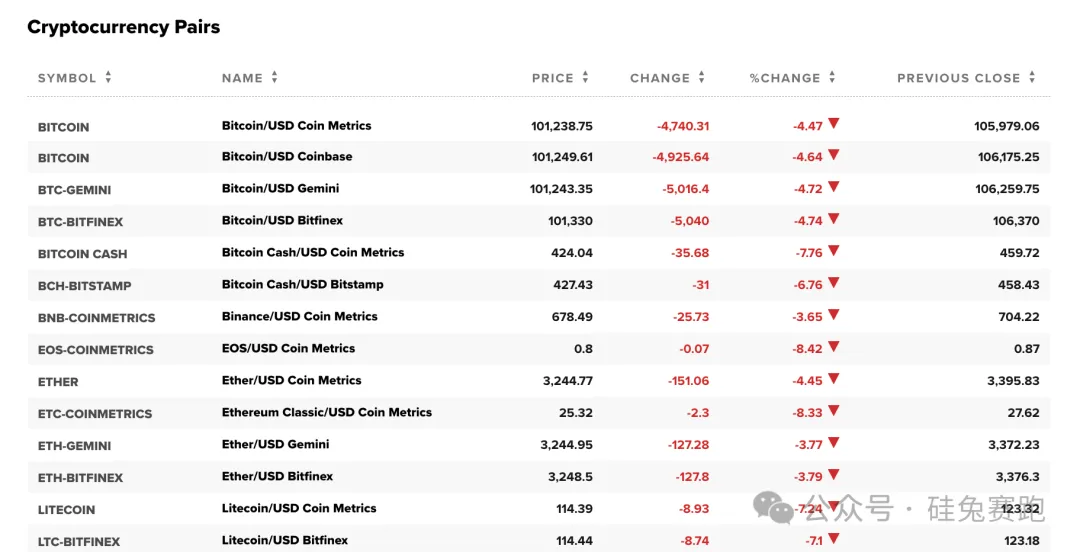The image size is (1080, 552).
Task: Click red down arrow in Bitcoin Cash row
Action: coord(833,252)
